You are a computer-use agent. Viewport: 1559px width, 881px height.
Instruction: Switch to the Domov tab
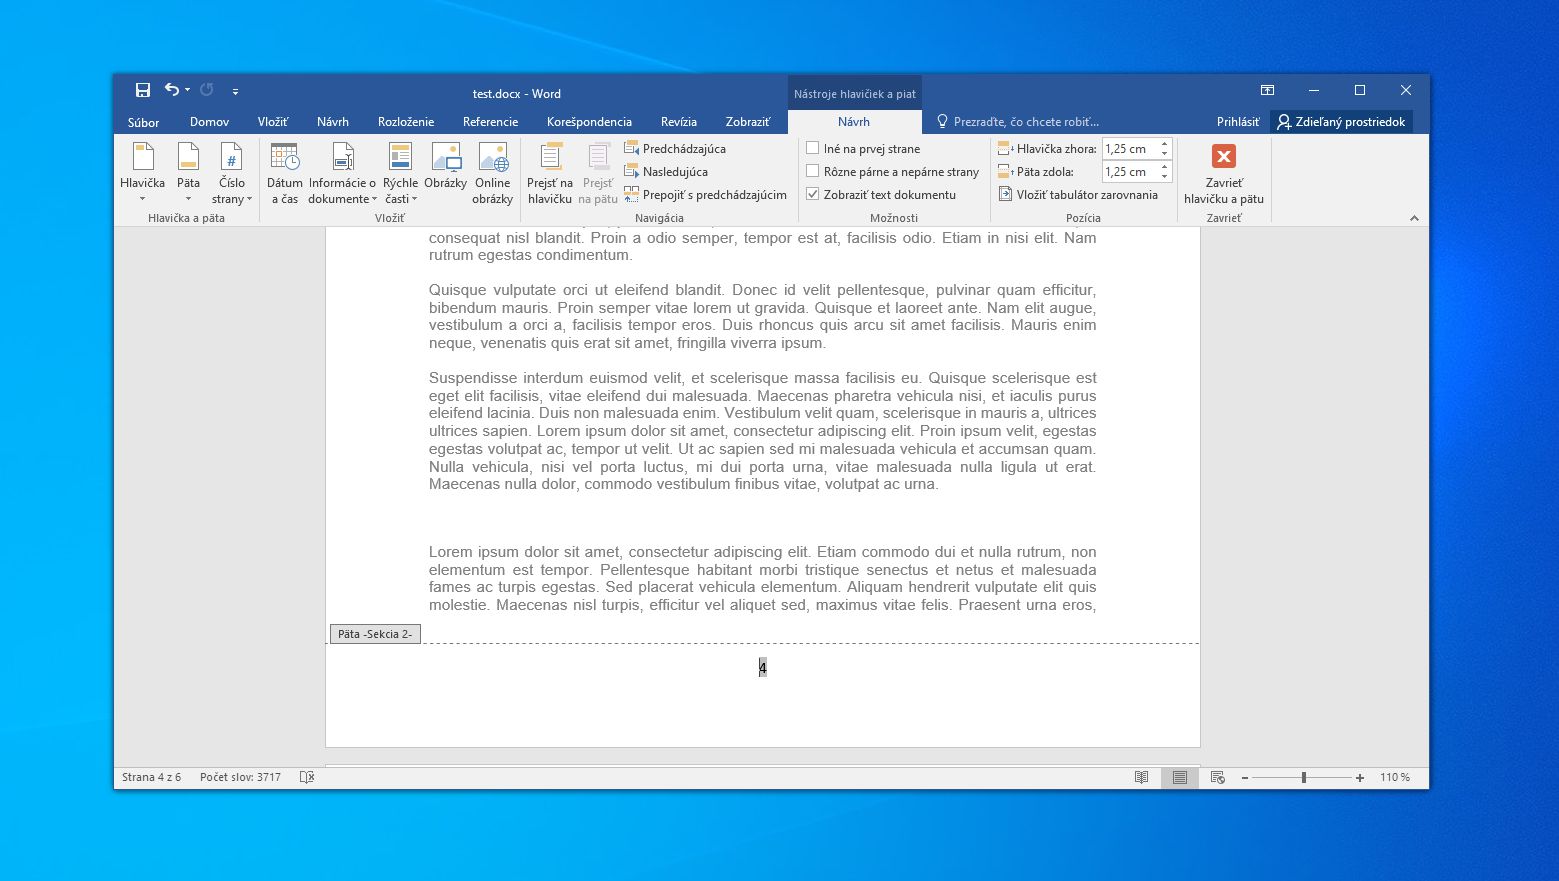(x=209, y=122)
